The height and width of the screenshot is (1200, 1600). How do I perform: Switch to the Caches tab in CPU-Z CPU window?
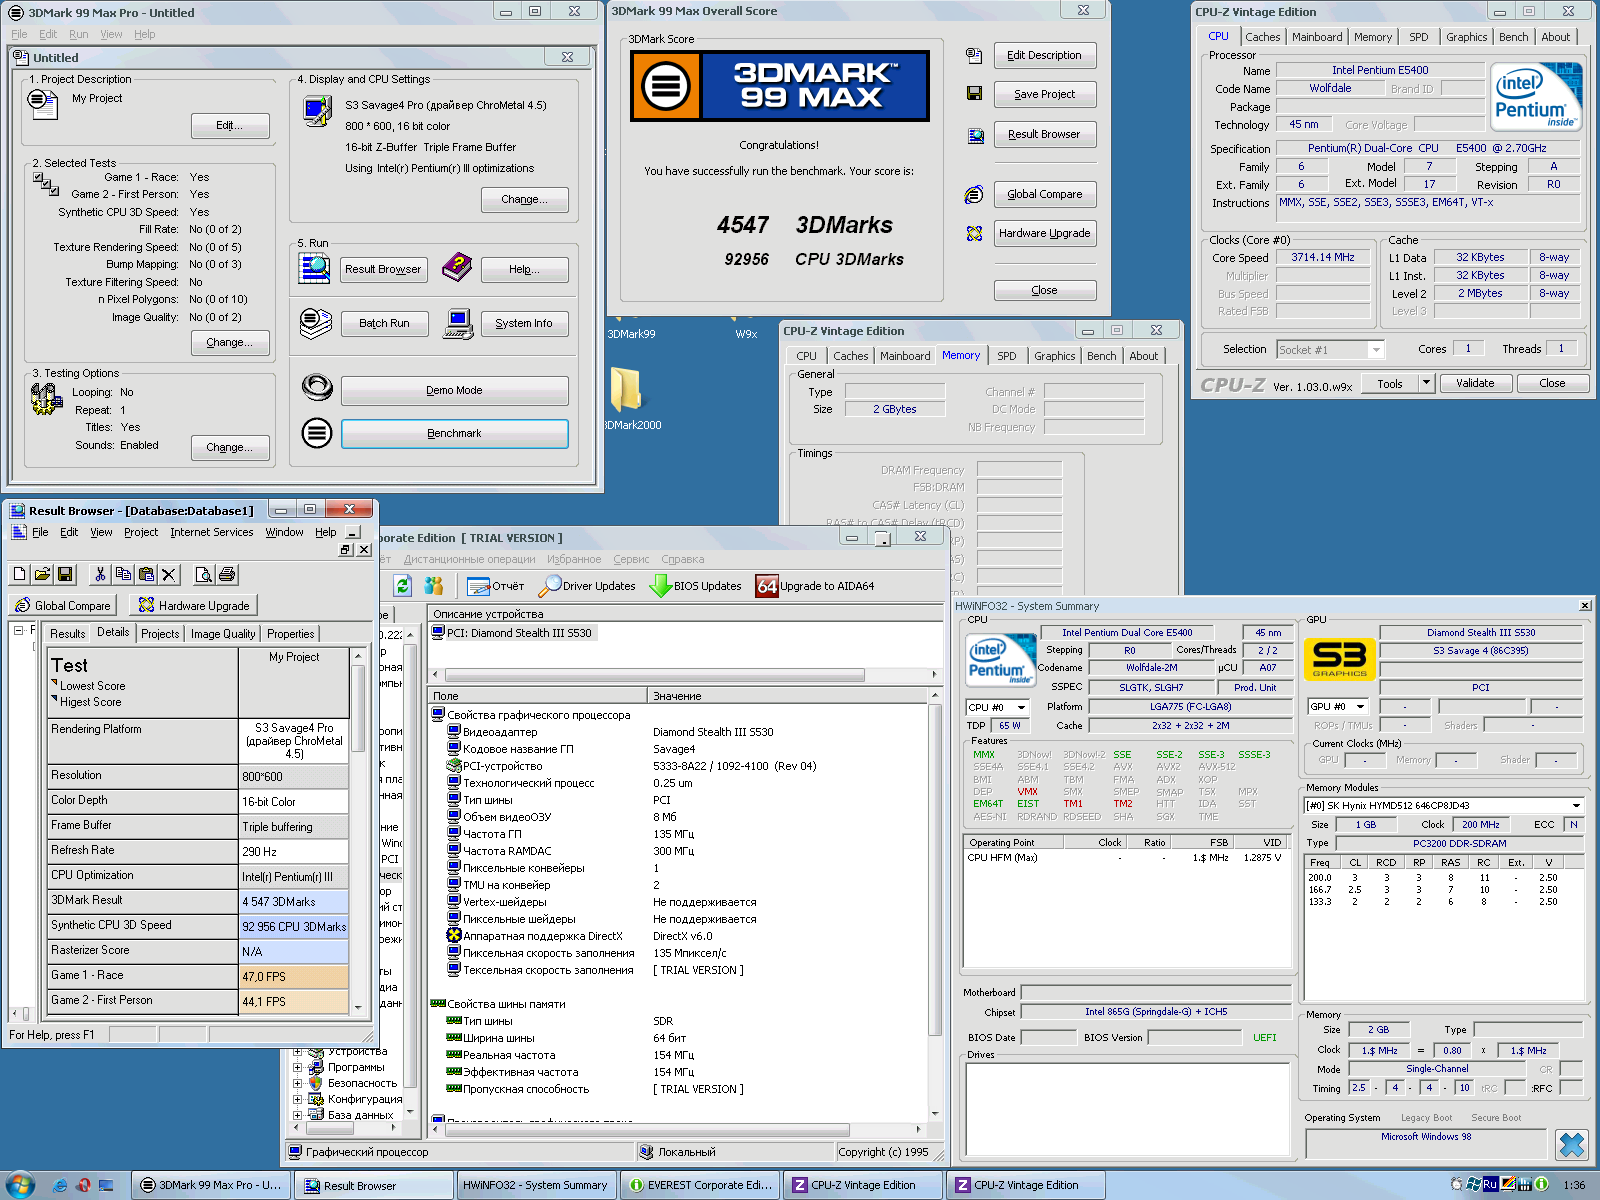coord(1262,37)
